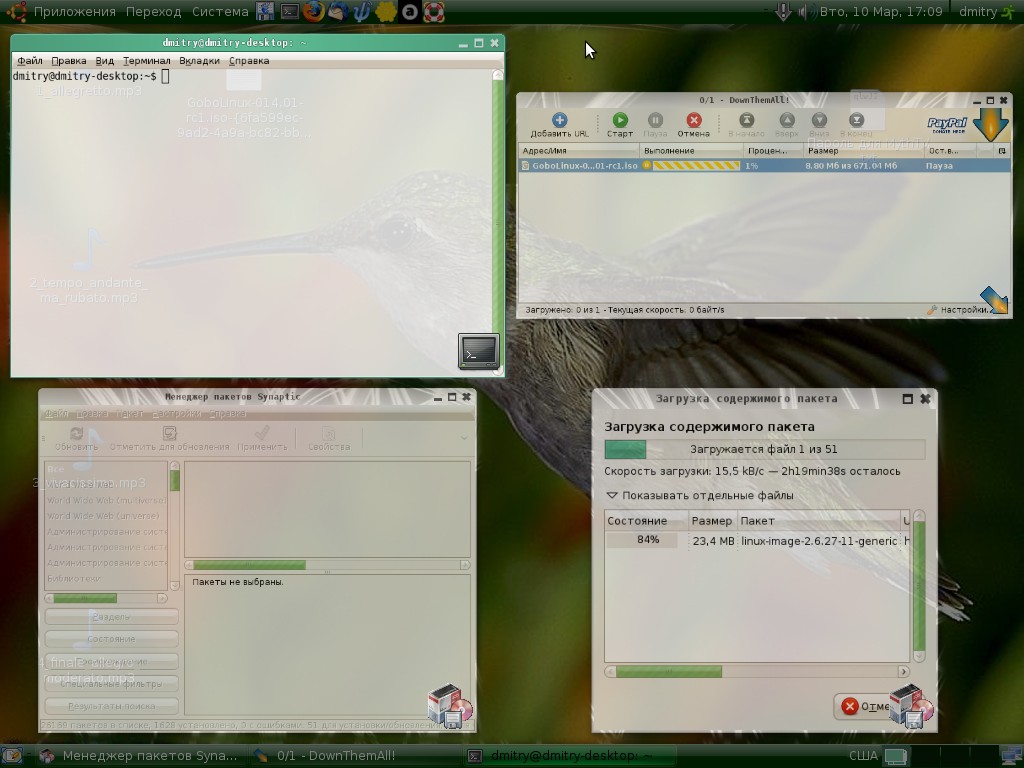Click the Состояние filter button in Synaptic
Screen dimensions: 1024x768
(x=111, y=638)
